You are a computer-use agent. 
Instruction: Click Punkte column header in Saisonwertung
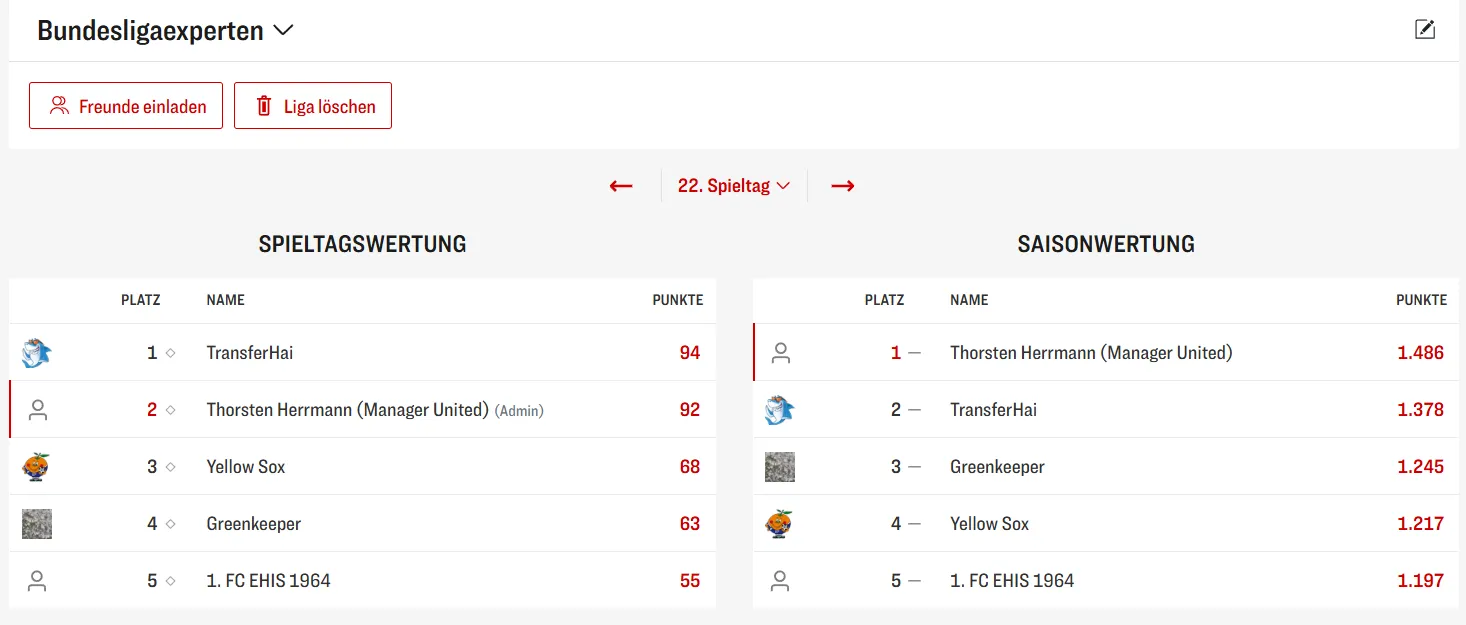click(x=1421, y=300)
